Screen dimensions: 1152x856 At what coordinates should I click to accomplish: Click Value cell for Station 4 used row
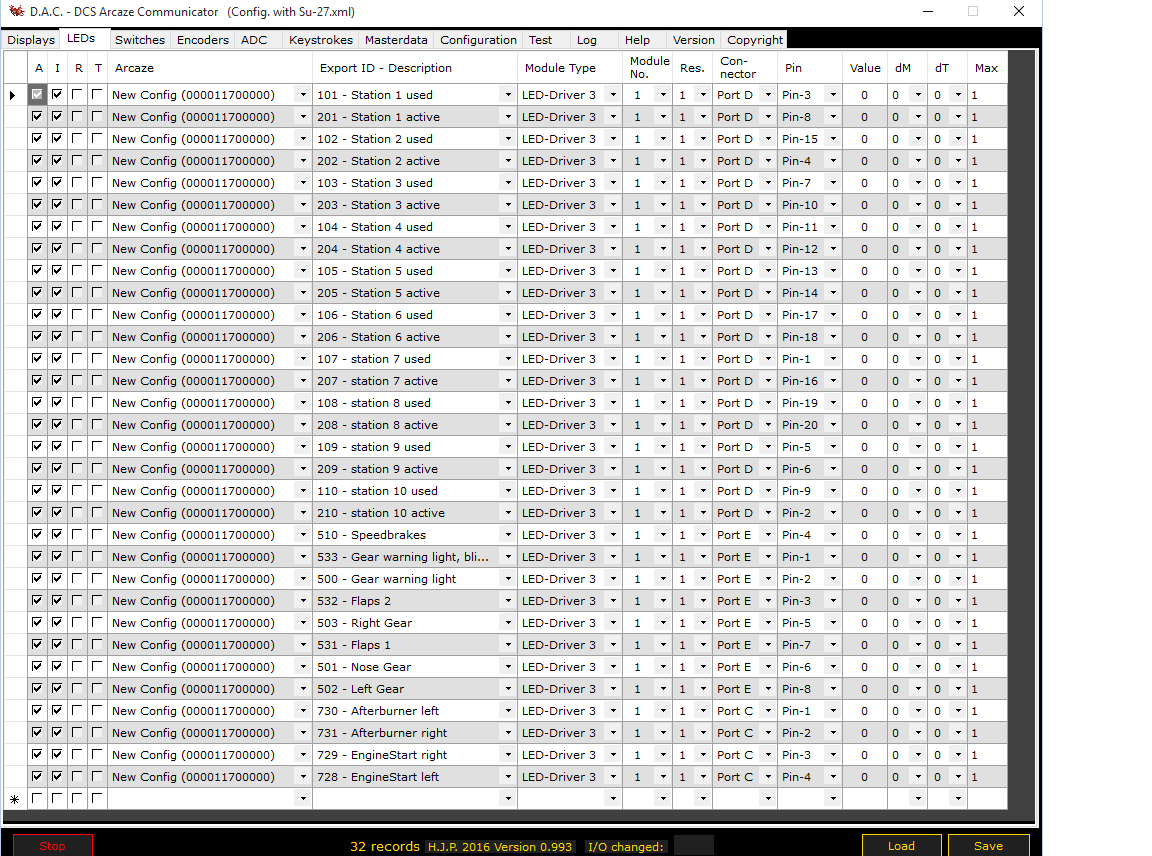[865, 227]
